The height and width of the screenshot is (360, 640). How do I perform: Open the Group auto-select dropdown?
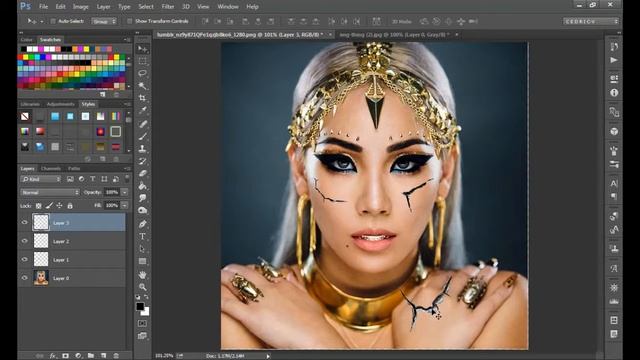tap(104, 21)
